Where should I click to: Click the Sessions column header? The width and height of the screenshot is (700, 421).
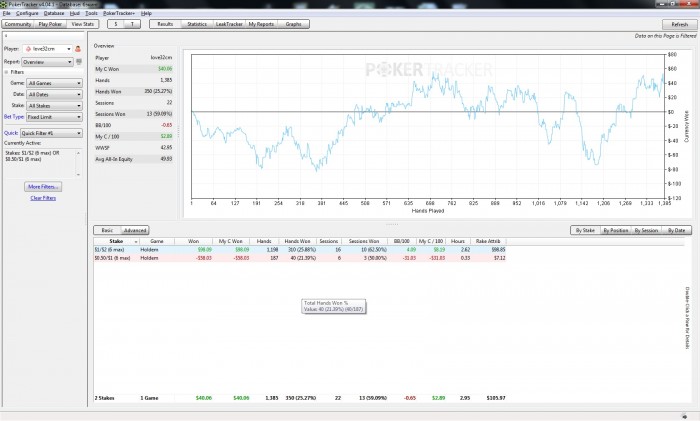click(x=329, y=241)
